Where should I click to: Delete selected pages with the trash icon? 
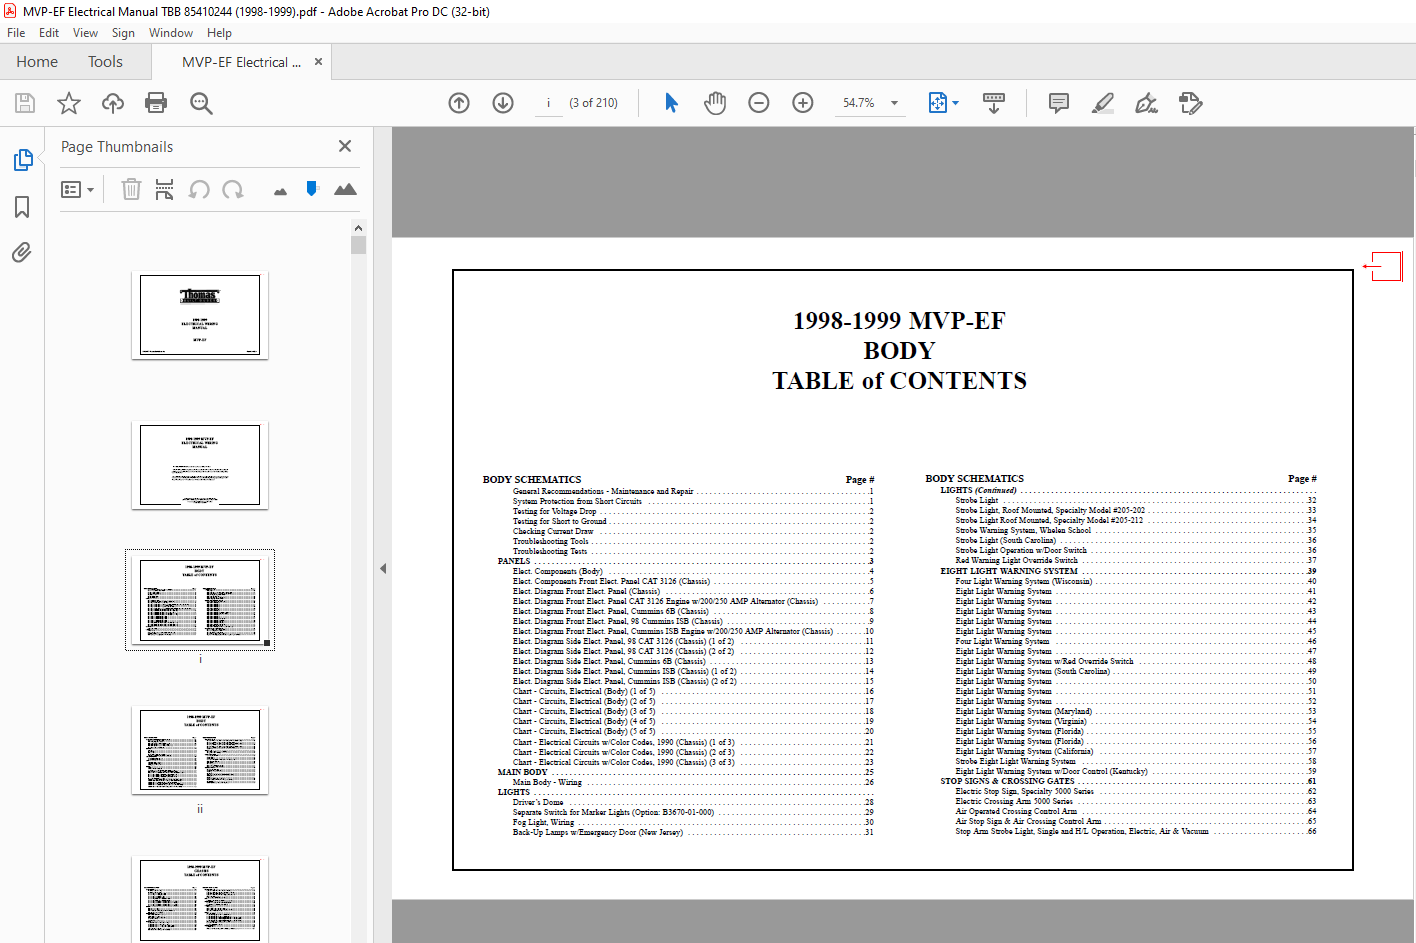(x=131, y=189)
